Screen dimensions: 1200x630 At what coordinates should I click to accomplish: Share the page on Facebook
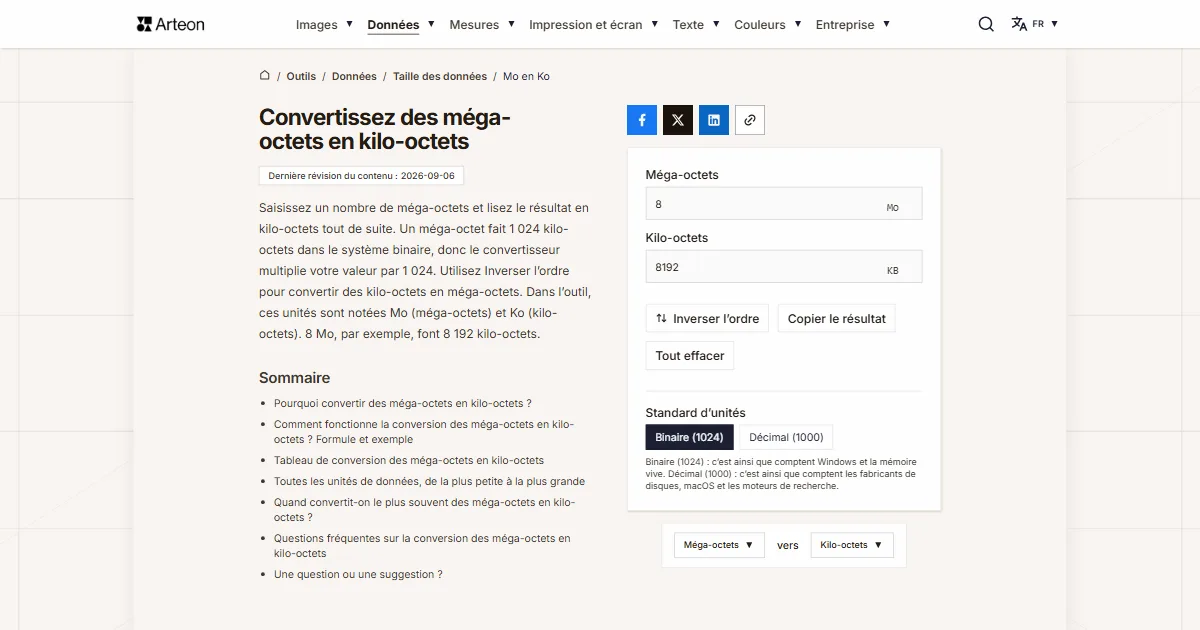[x=642, y=120]
